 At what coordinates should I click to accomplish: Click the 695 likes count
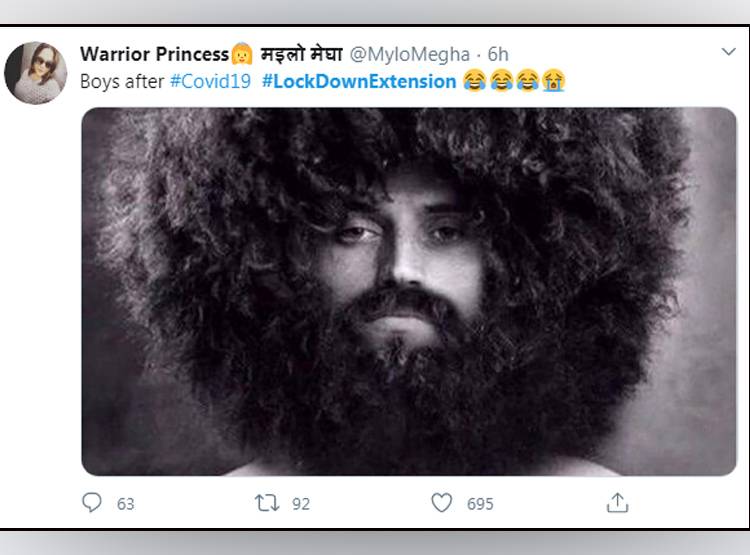tap(480, 503)
